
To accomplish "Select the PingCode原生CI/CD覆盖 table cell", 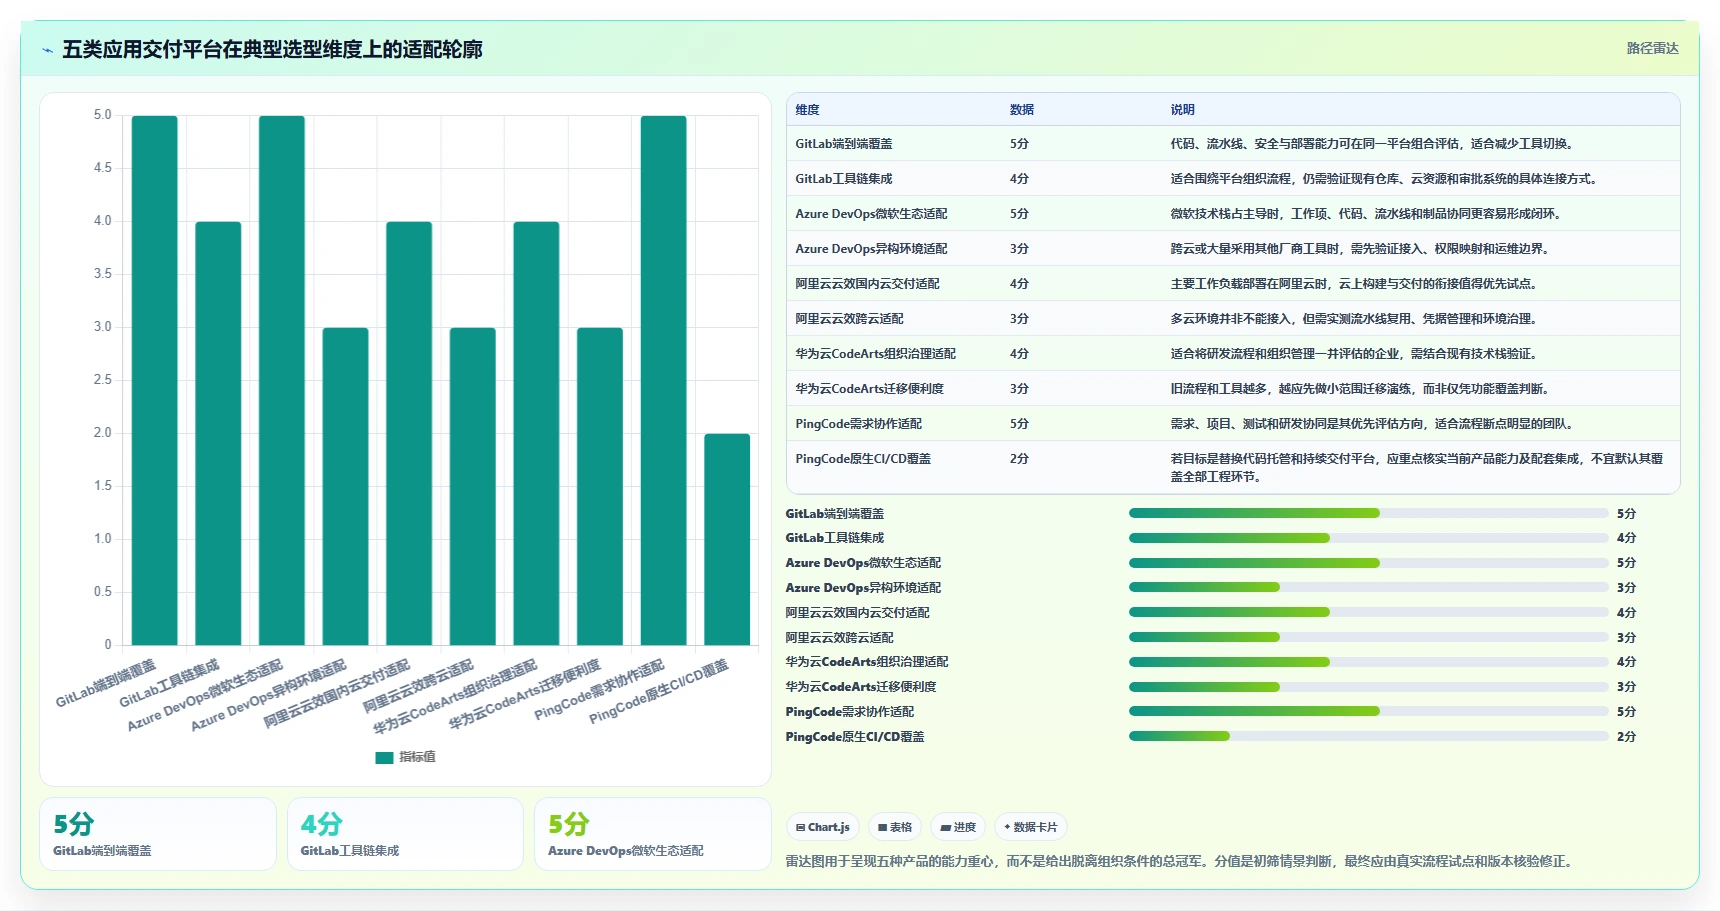I will [x=863, y=459].
